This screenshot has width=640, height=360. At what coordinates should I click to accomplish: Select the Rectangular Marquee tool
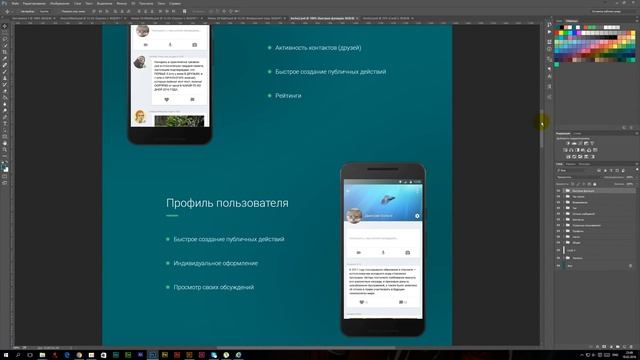(5, 33)
